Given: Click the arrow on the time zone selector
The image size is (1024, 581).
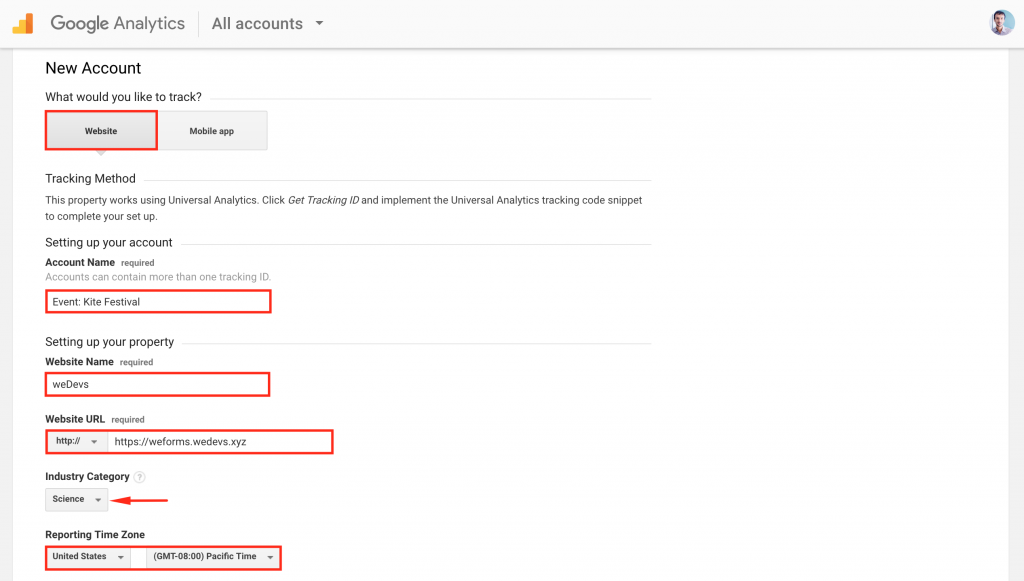Looking at the screenshot, I should pos(268,557).
